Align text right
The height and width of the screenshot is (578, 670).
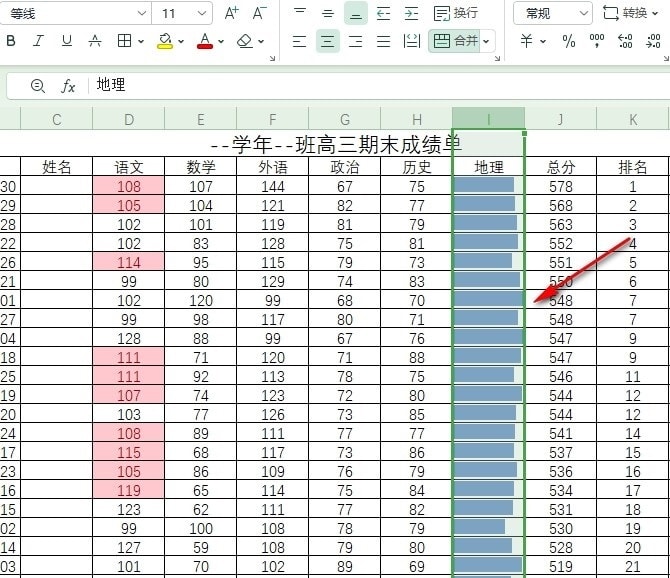(356, 41)
